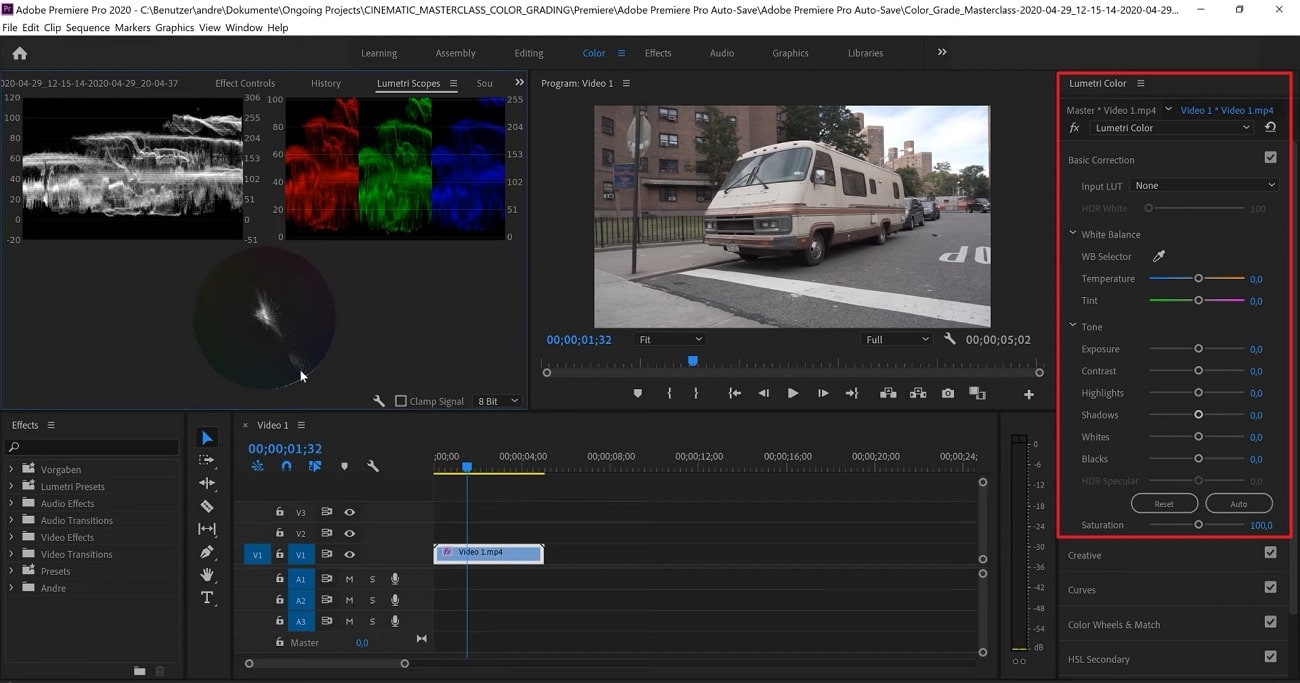Click the WB Selector eyedropper
The height and width of the screenshot is (683, 1300).
(x=1159, y=257)
